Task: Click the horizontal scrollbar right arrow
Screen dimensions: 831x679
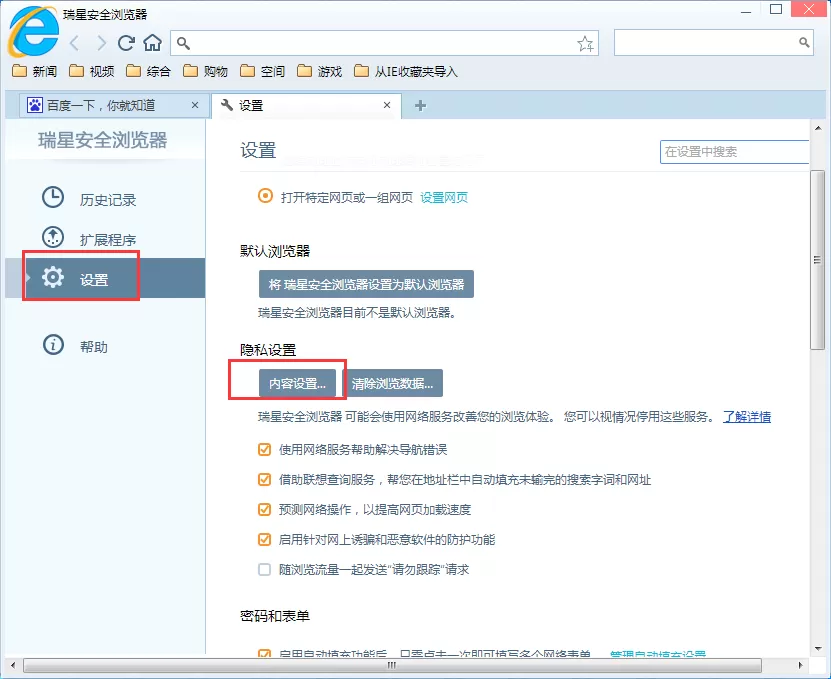Action: pyautogui.click(x=800, y=665)
